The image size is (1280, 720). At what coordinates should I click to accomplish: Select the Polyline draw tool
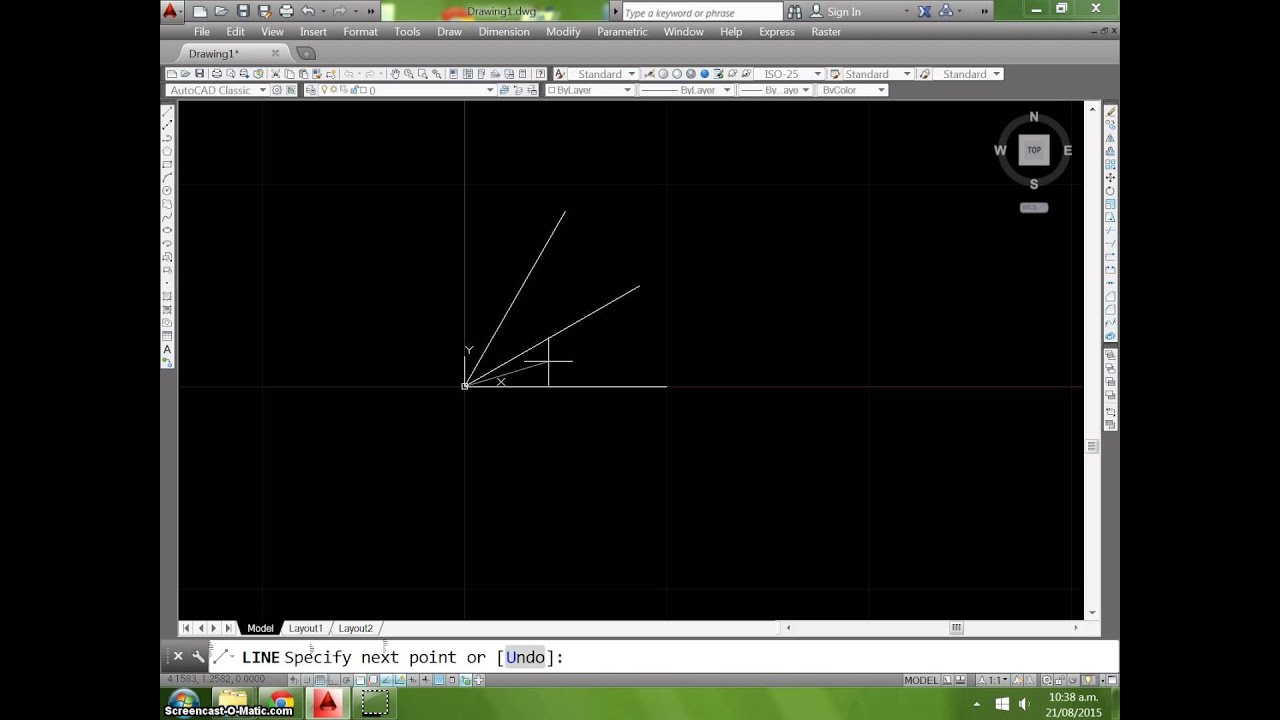click(x=167, y=137)
